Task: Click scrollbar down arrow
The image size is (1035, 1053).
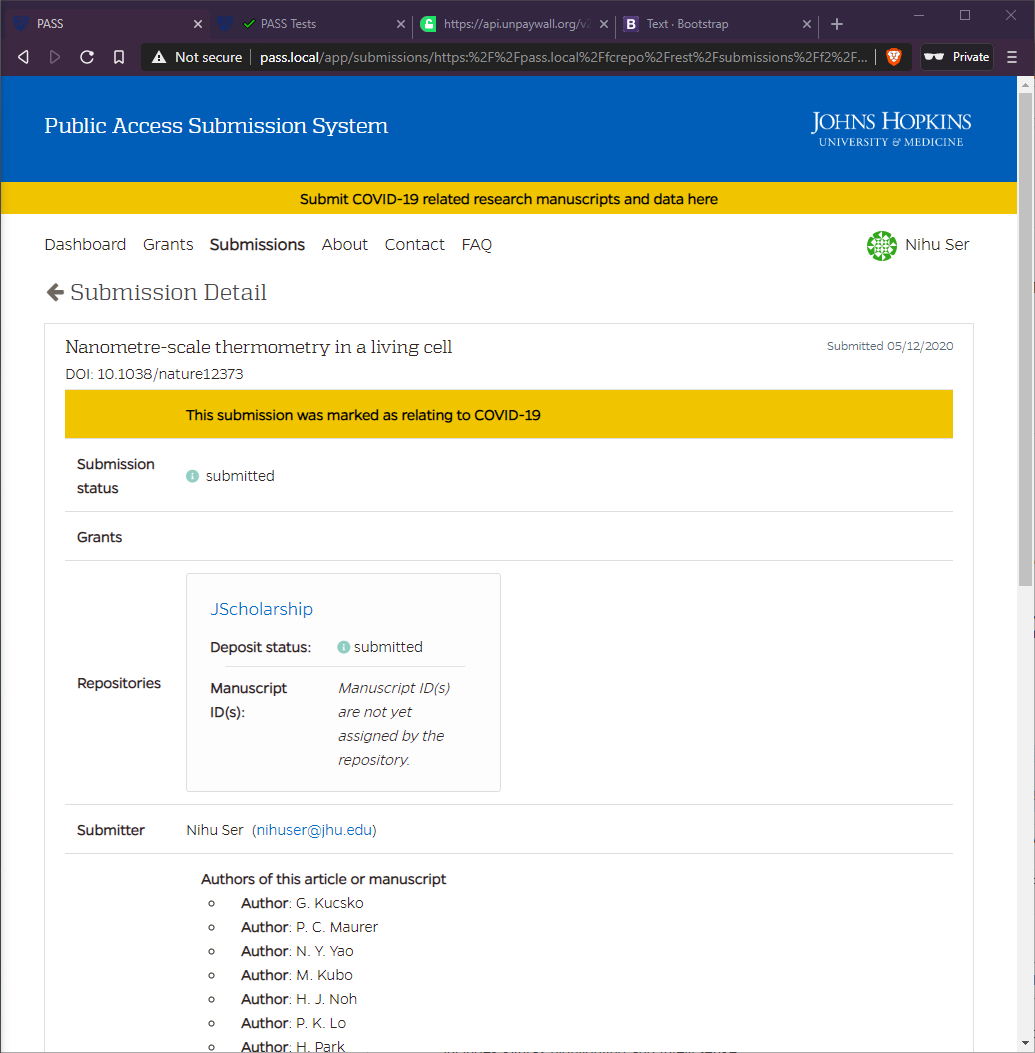Action: coord(1025,1043)
